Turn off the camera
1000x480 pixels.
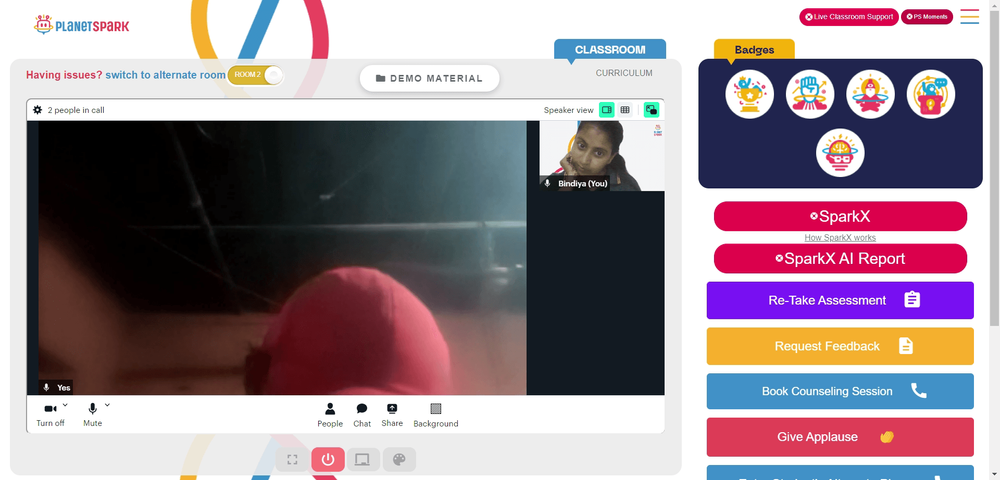(50, 414)
